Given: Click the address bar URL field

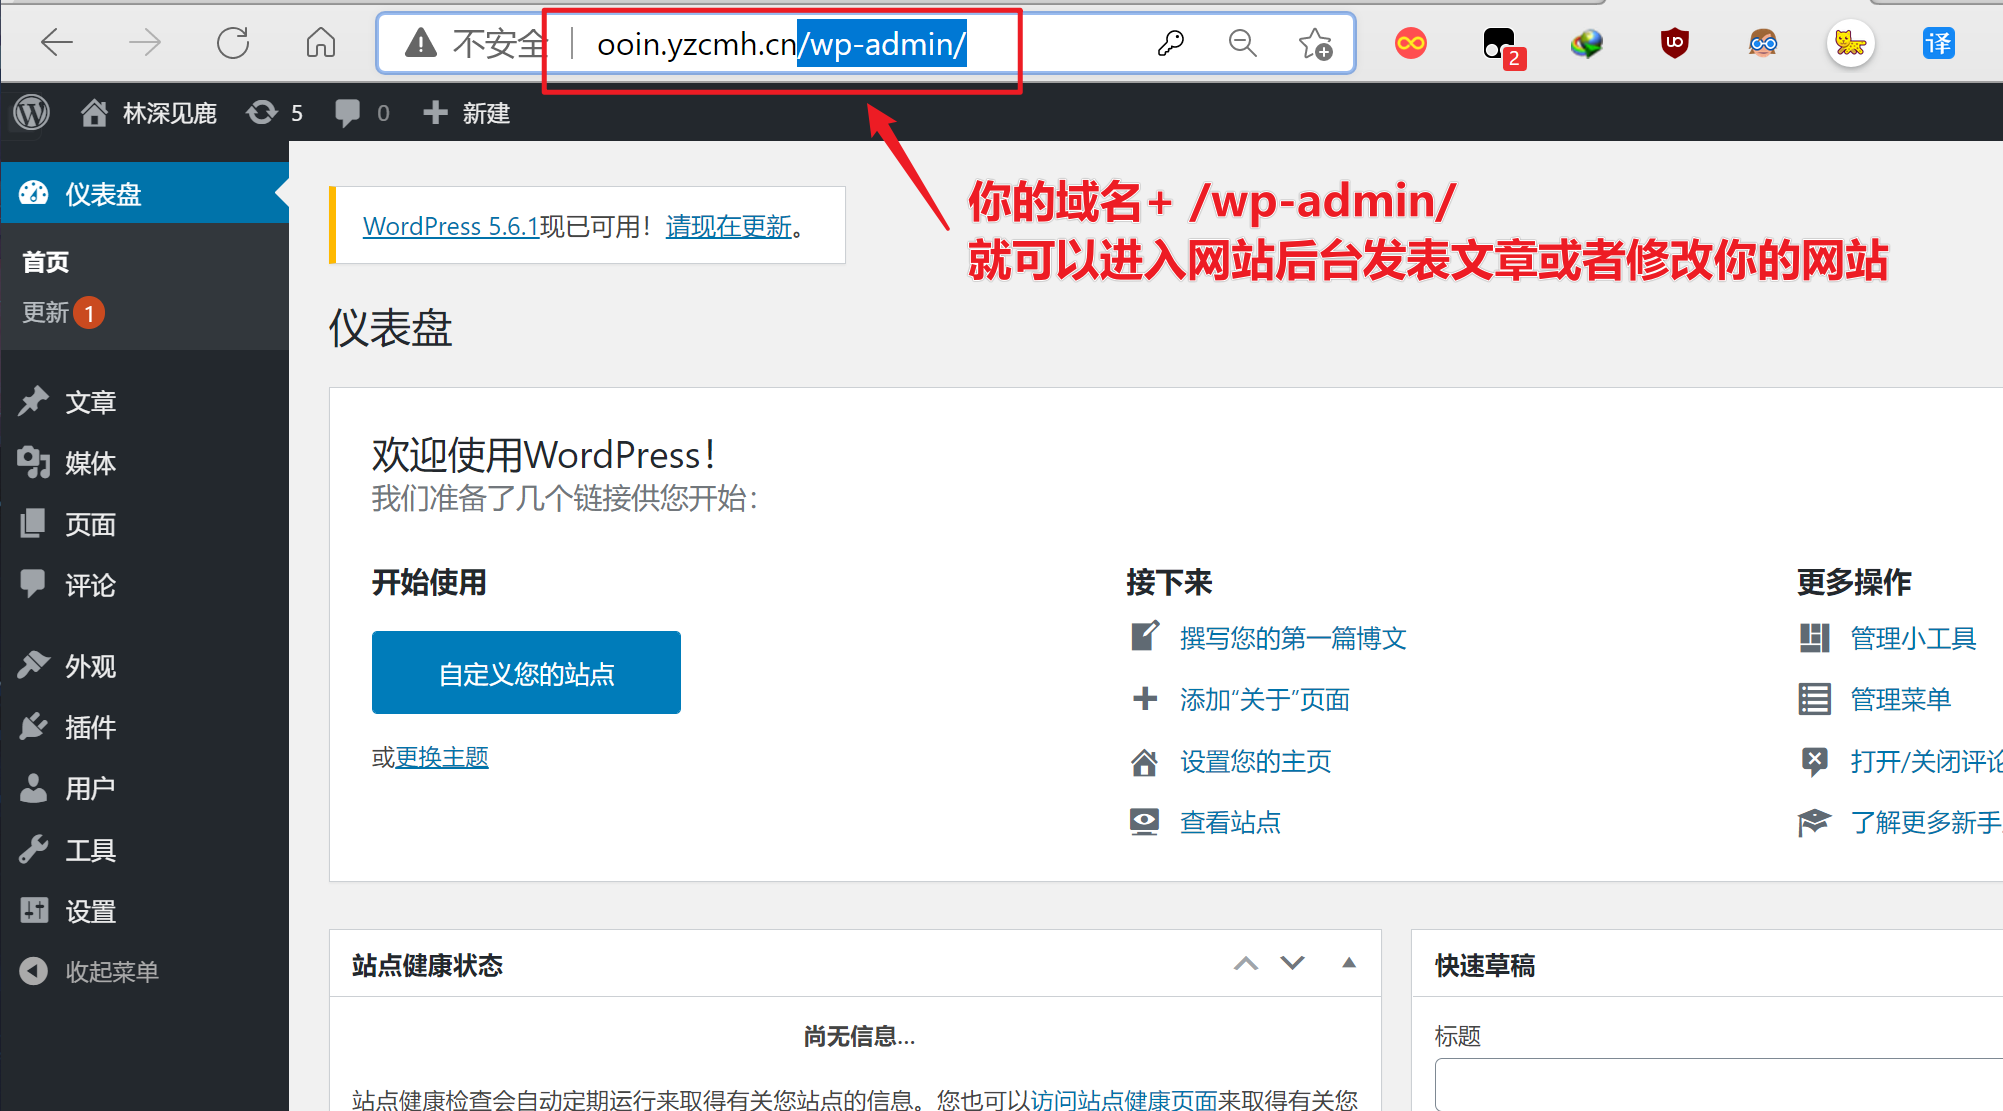Looking at the screenshot, I should [x=866, y=43].
